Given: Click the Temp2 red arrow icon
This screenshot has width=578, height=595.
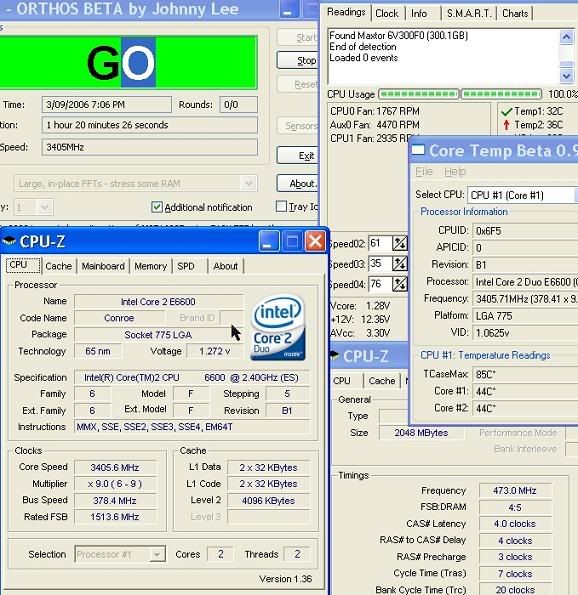Looking at the screenshot, I should pos(506,125).
